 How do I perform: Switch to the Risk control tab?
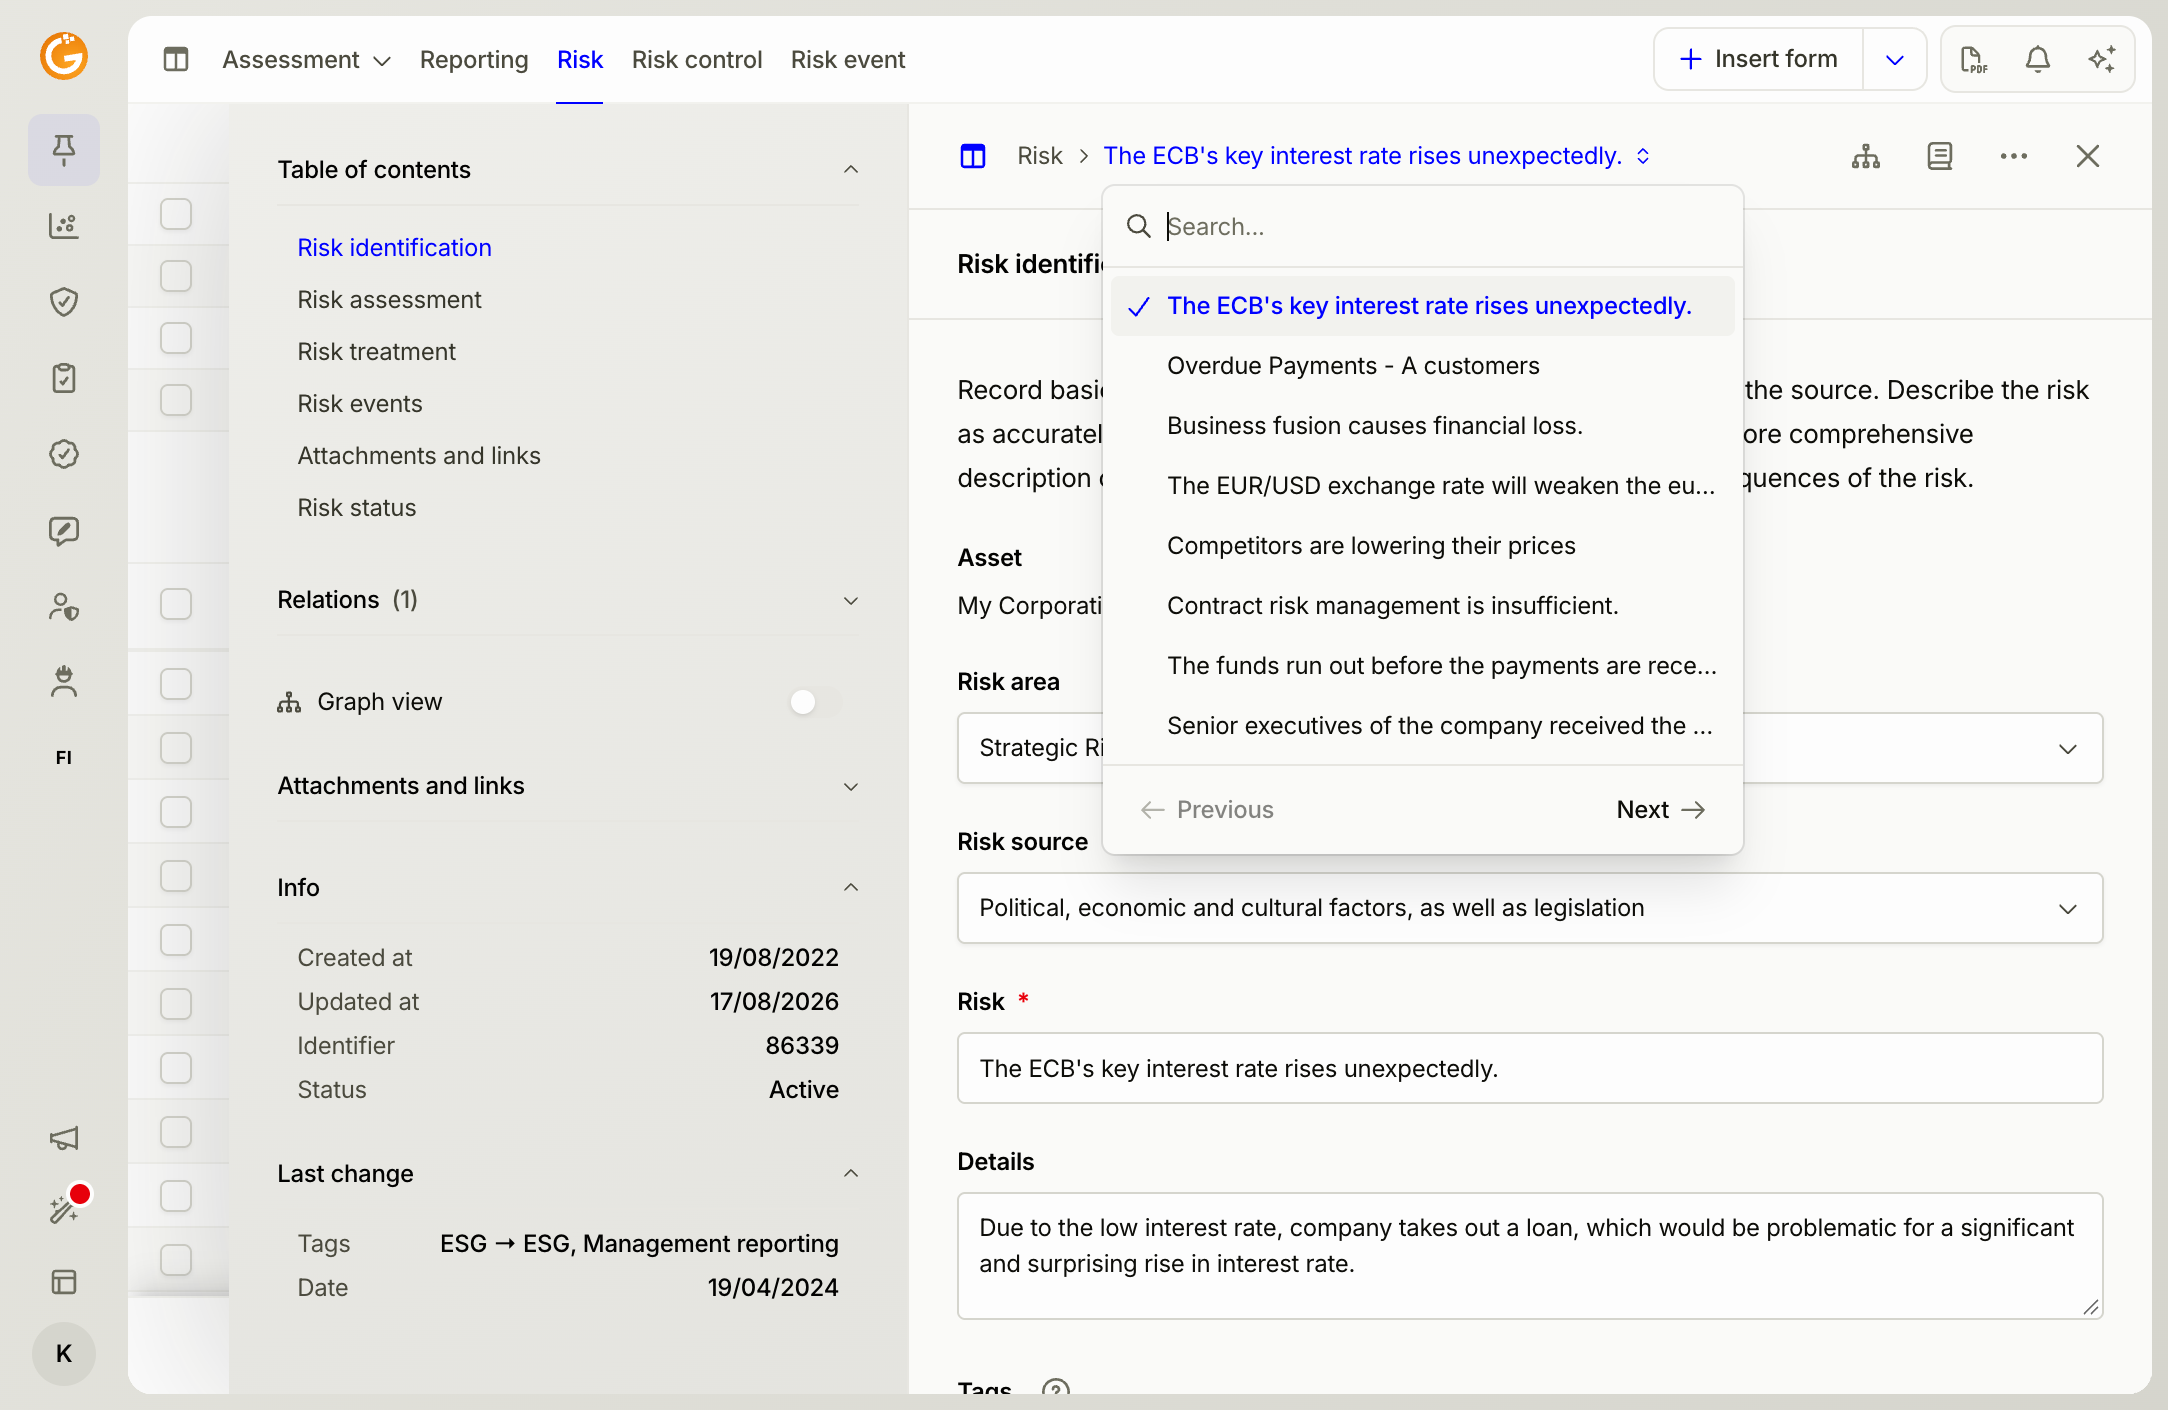pyautogui.click(x=697, y=60)
